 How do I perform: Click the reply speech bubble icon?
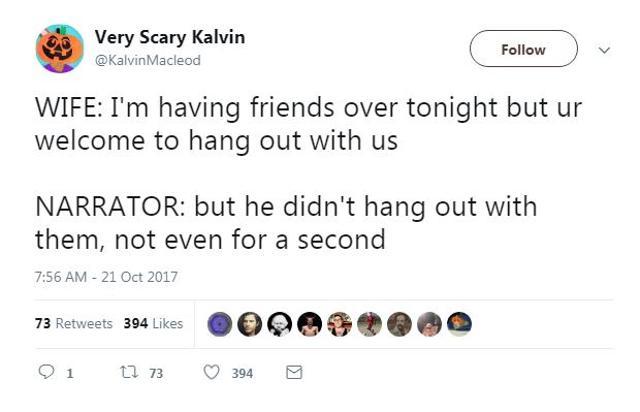coord(46,372)
